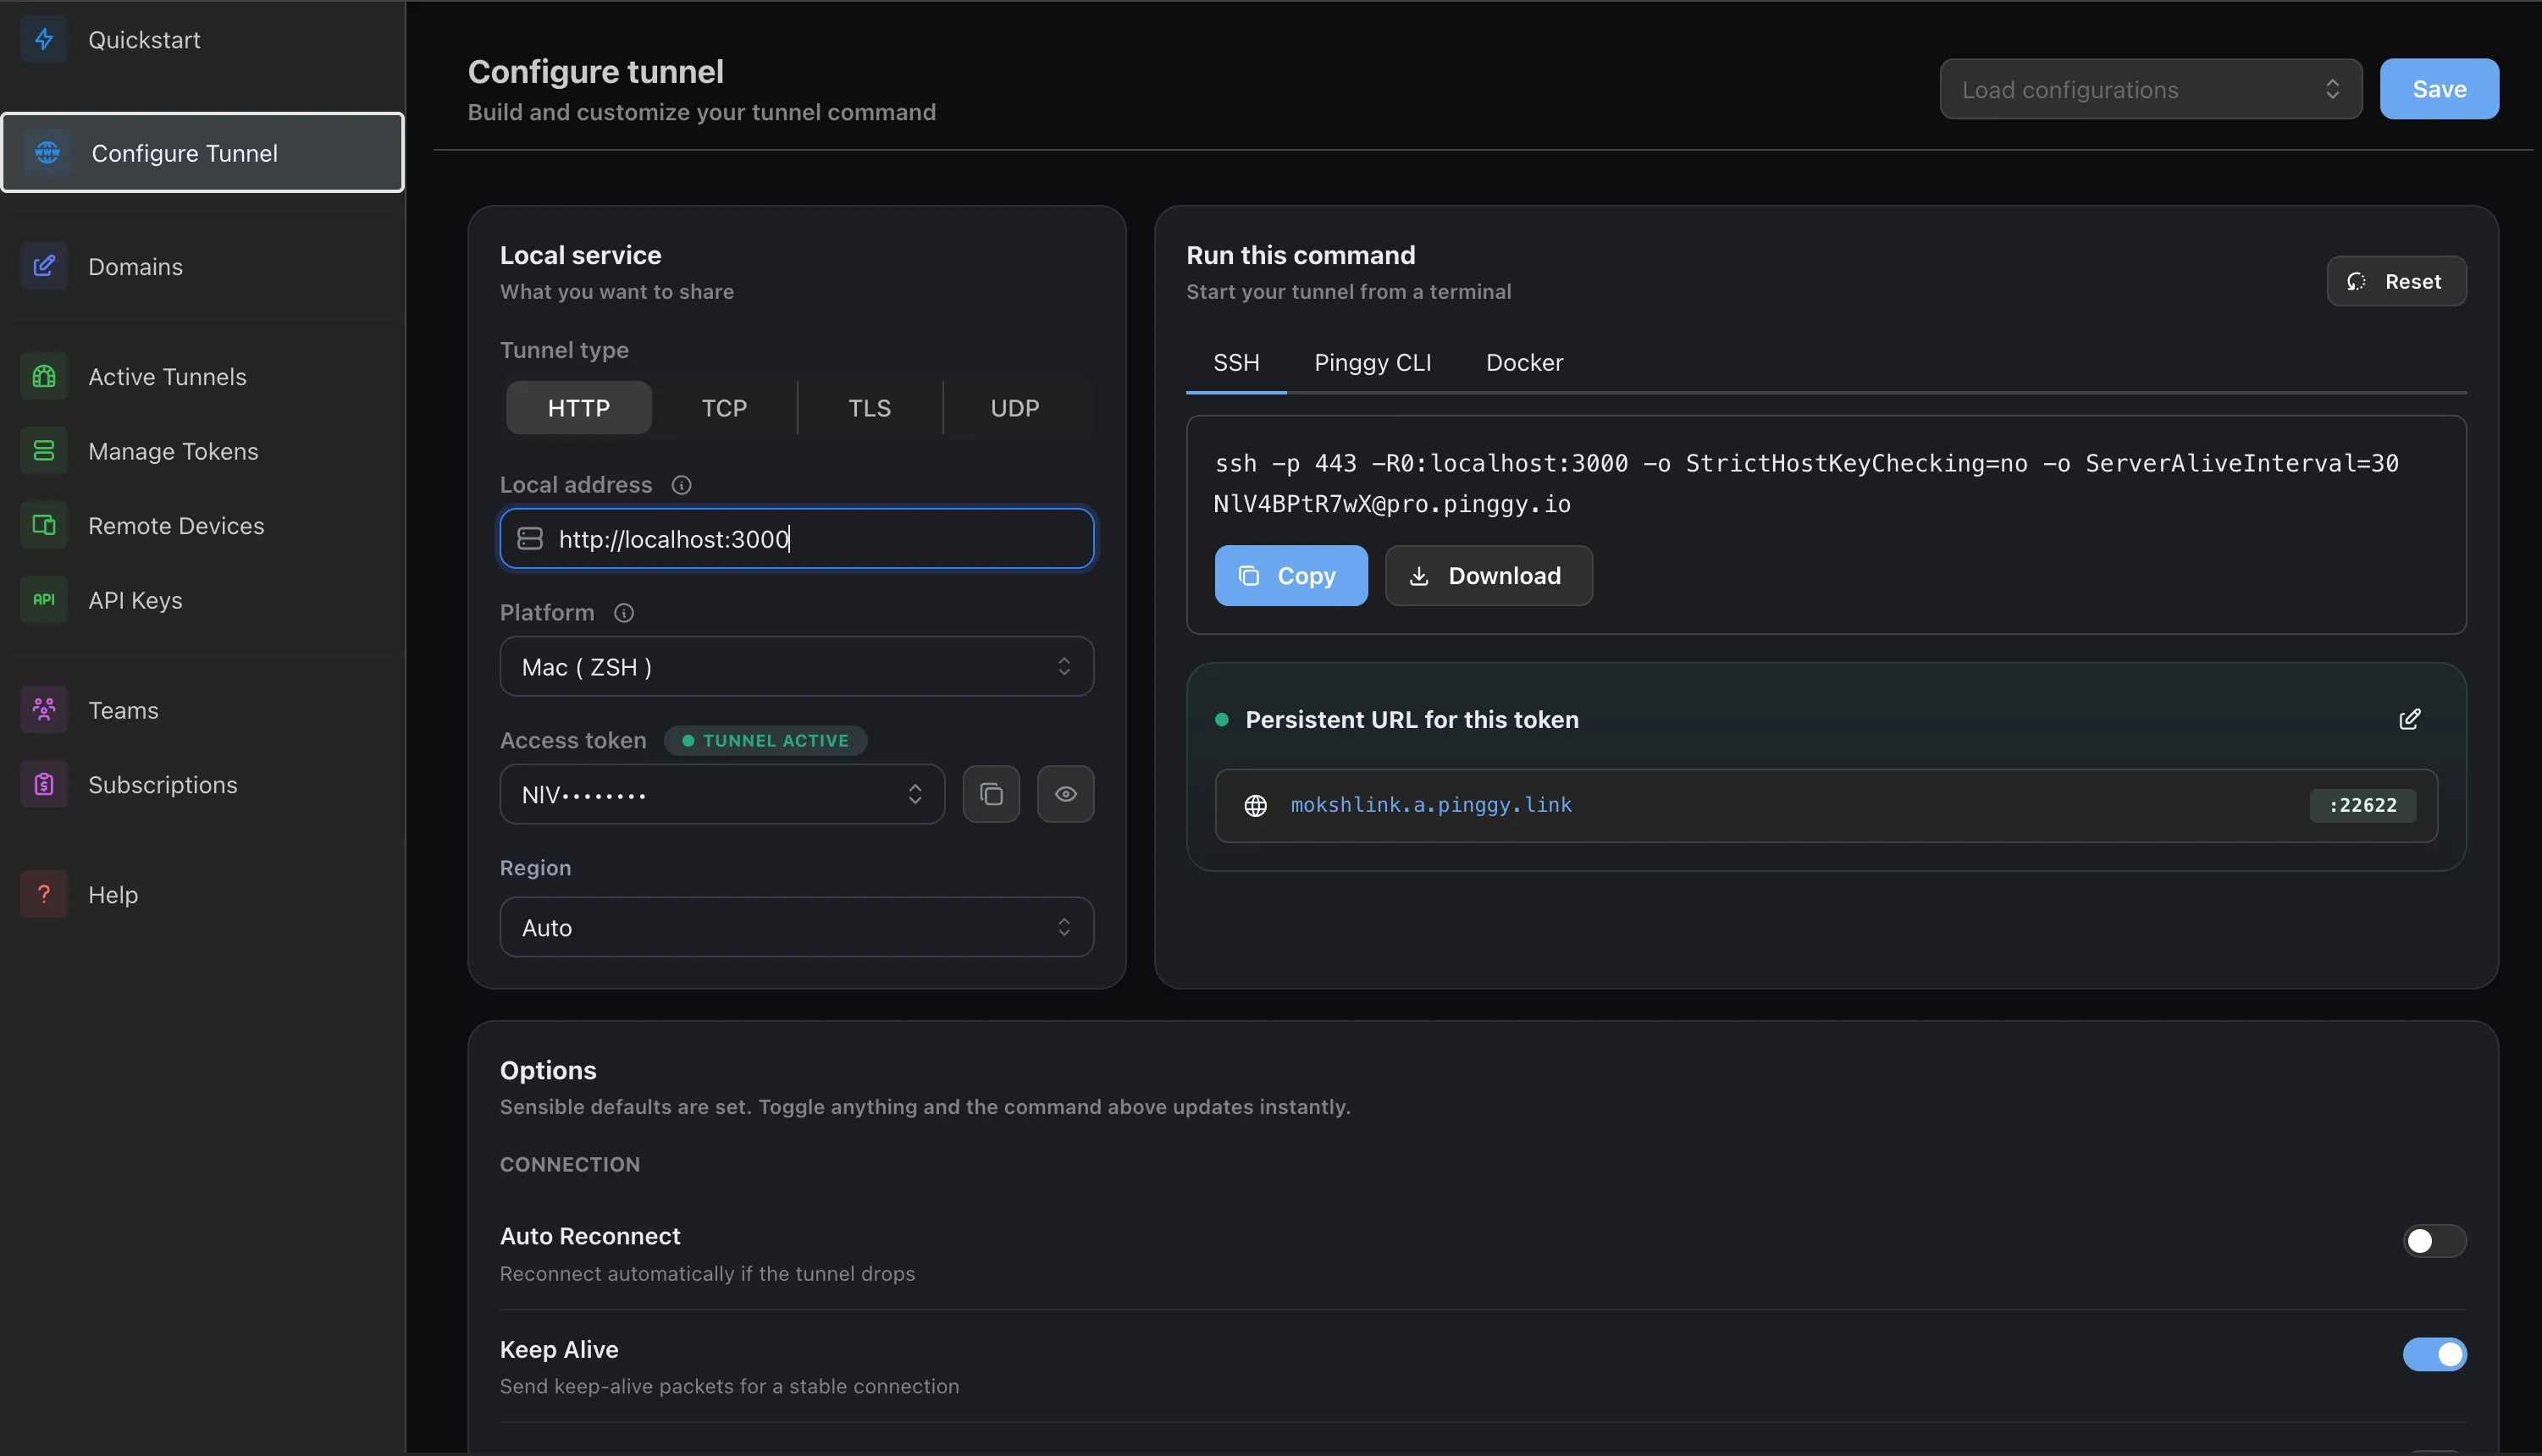
Task: Click the Reset button
Action: (2396, 281)
